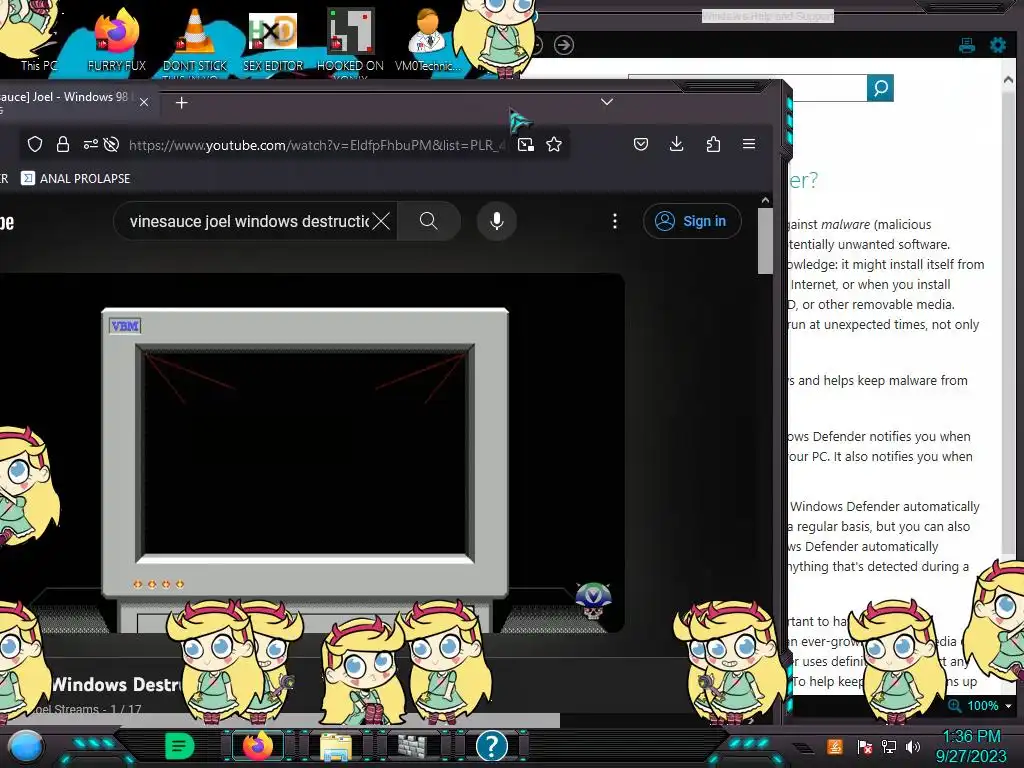Open the Firefox hamburger application menu
1024x768 pixels.
click(749, 144)
